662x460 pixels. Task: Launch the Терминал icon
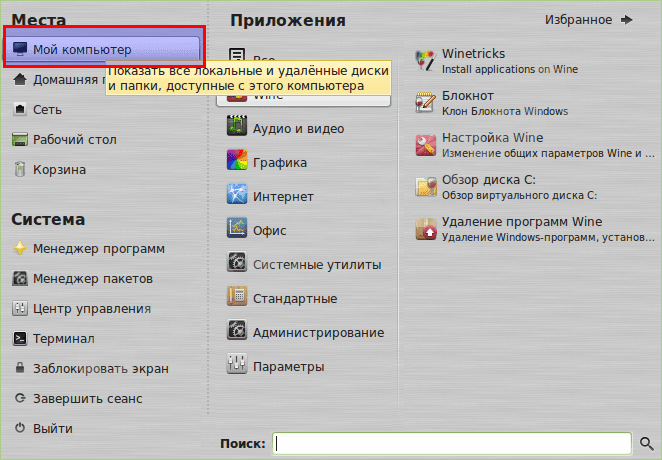click(x=20, y=338)
